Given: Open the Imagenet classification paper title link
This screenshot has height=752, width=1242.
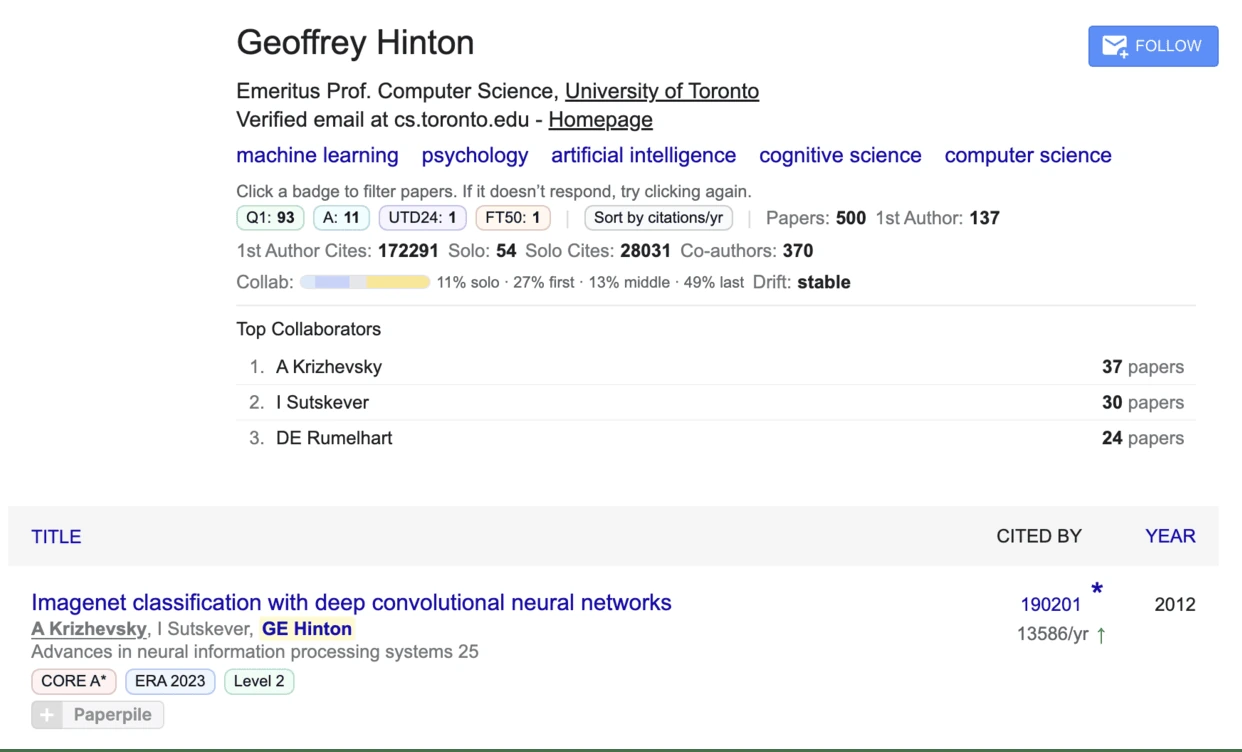Looking at the screenshot, I should [351, 602].
